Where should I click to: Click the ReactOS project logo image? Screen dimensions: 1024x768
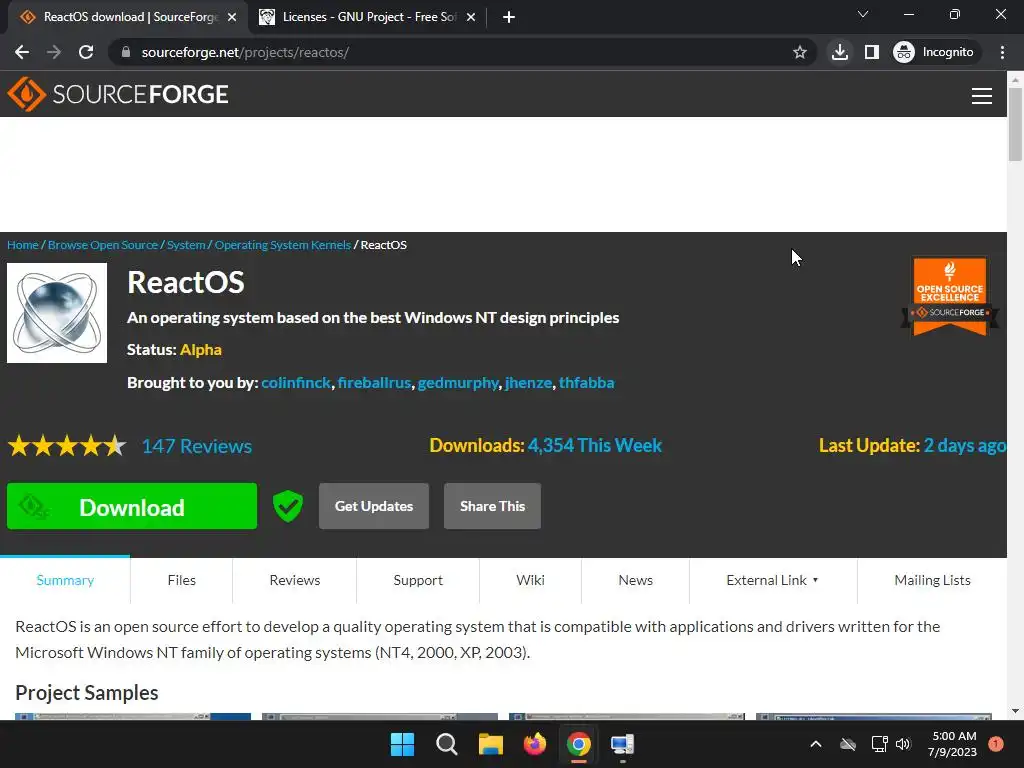(x=57, y=313)
